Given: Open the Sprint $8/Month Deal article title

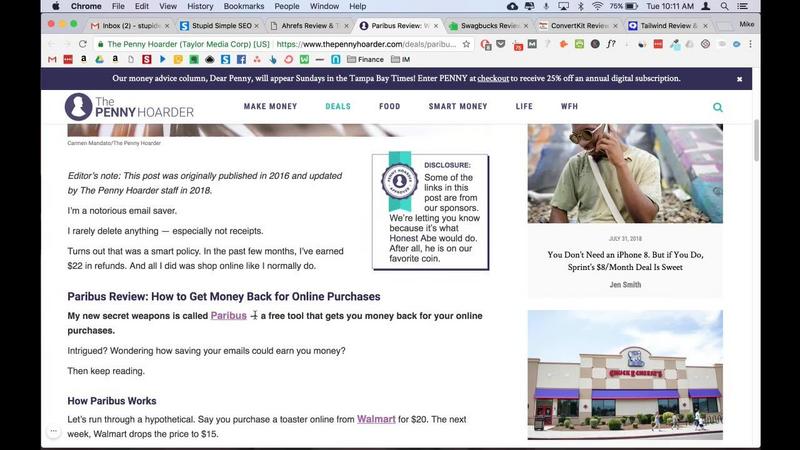Looking at the screenshot, I should coord(625,261).
